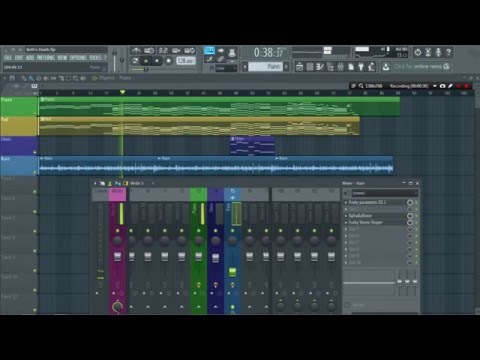Open mixer input '(none)' dropdown

385,193
